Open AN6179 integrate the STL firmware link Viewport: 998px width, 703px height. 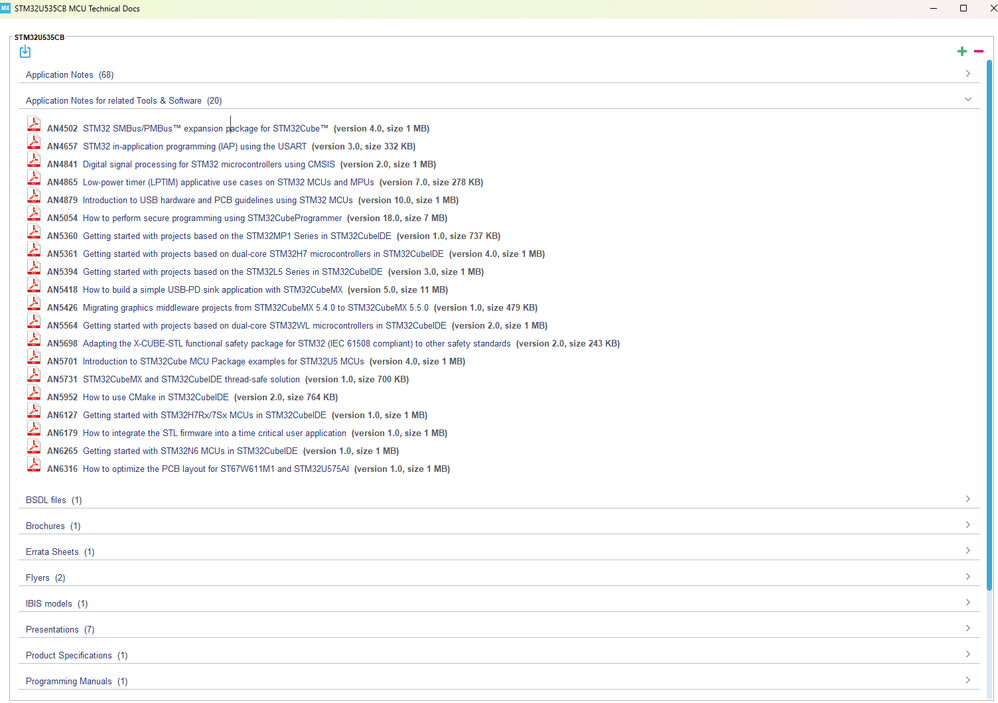tap(214, 433)
